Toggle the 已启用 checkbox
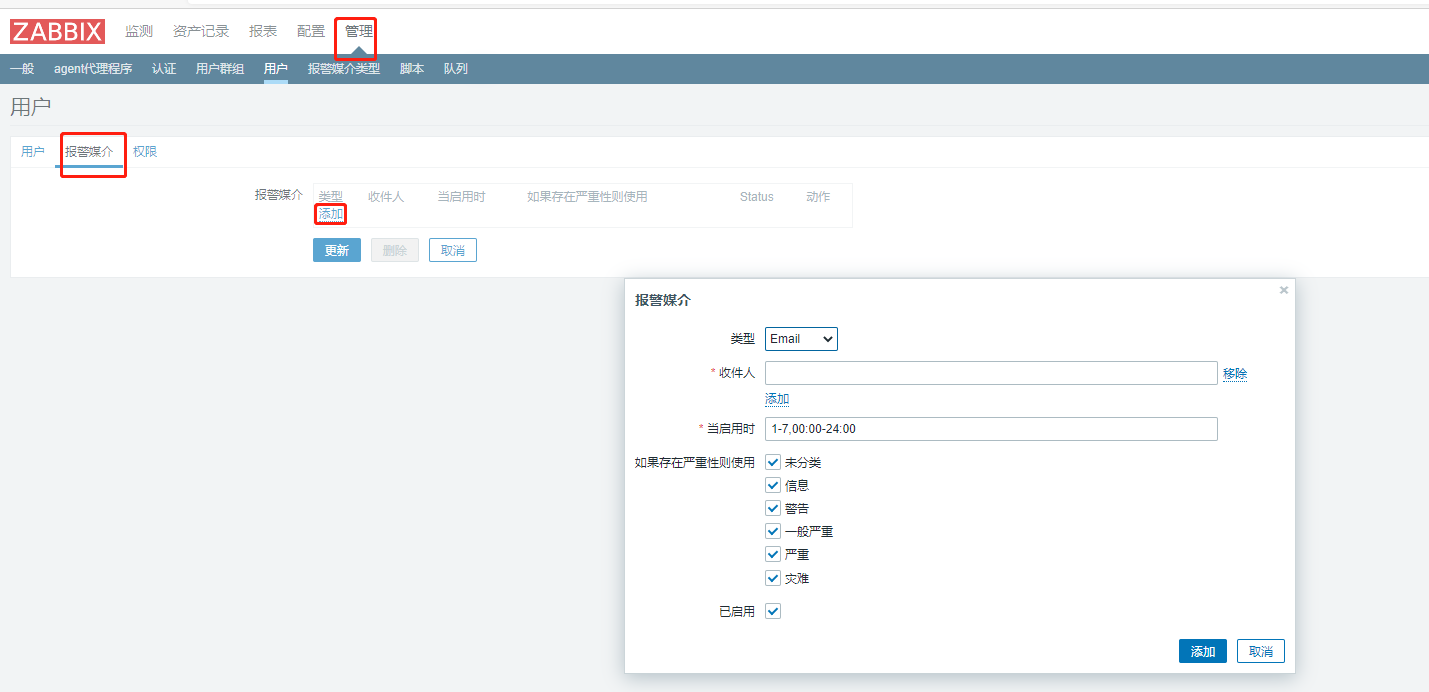 [x=773, y=611]
